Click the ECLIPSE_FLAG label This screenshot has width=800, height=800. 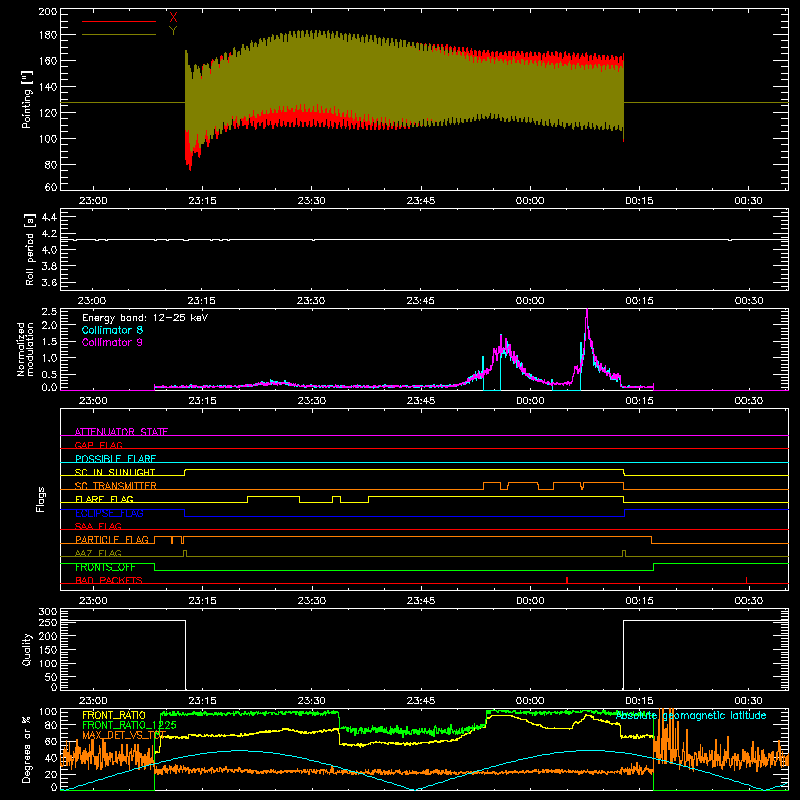(109, 513)
